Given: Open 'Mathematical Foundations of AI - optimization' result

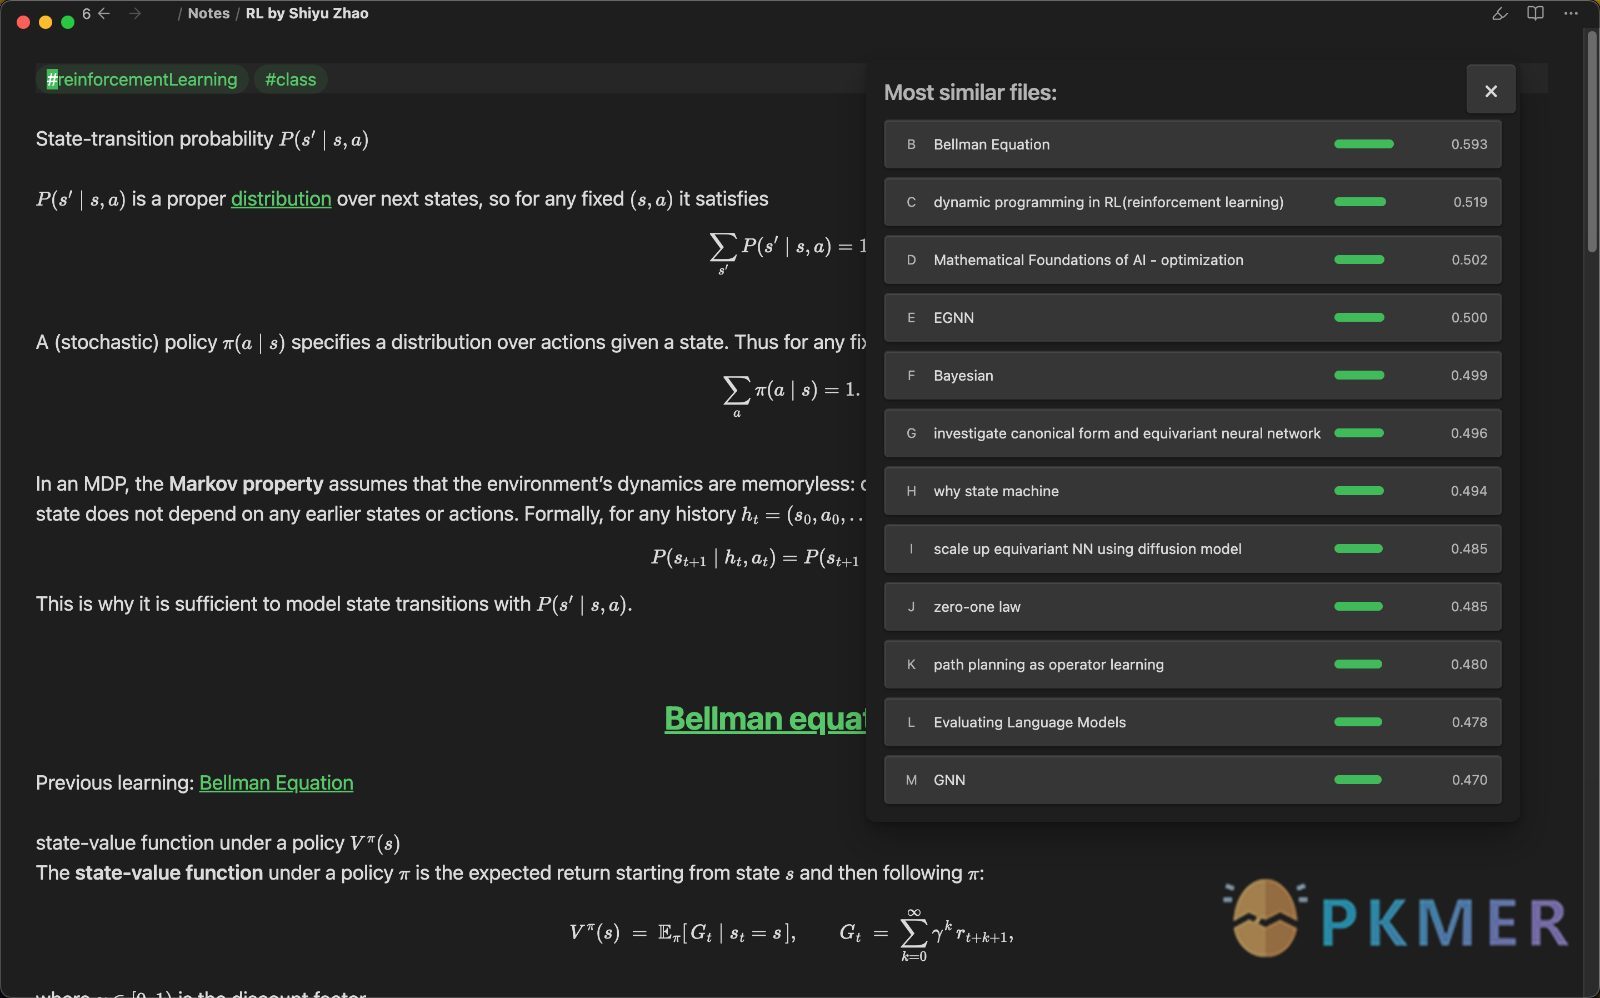Looking at the screenshot, I should 1192,260.
